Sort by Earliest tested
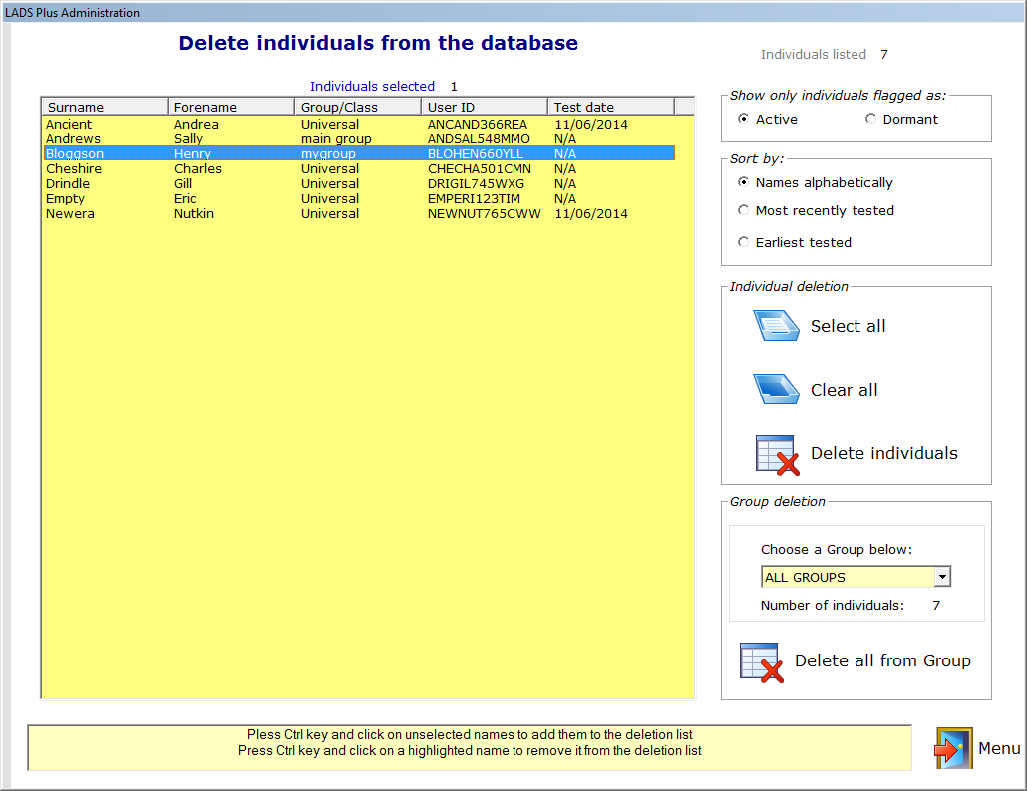 743,242
